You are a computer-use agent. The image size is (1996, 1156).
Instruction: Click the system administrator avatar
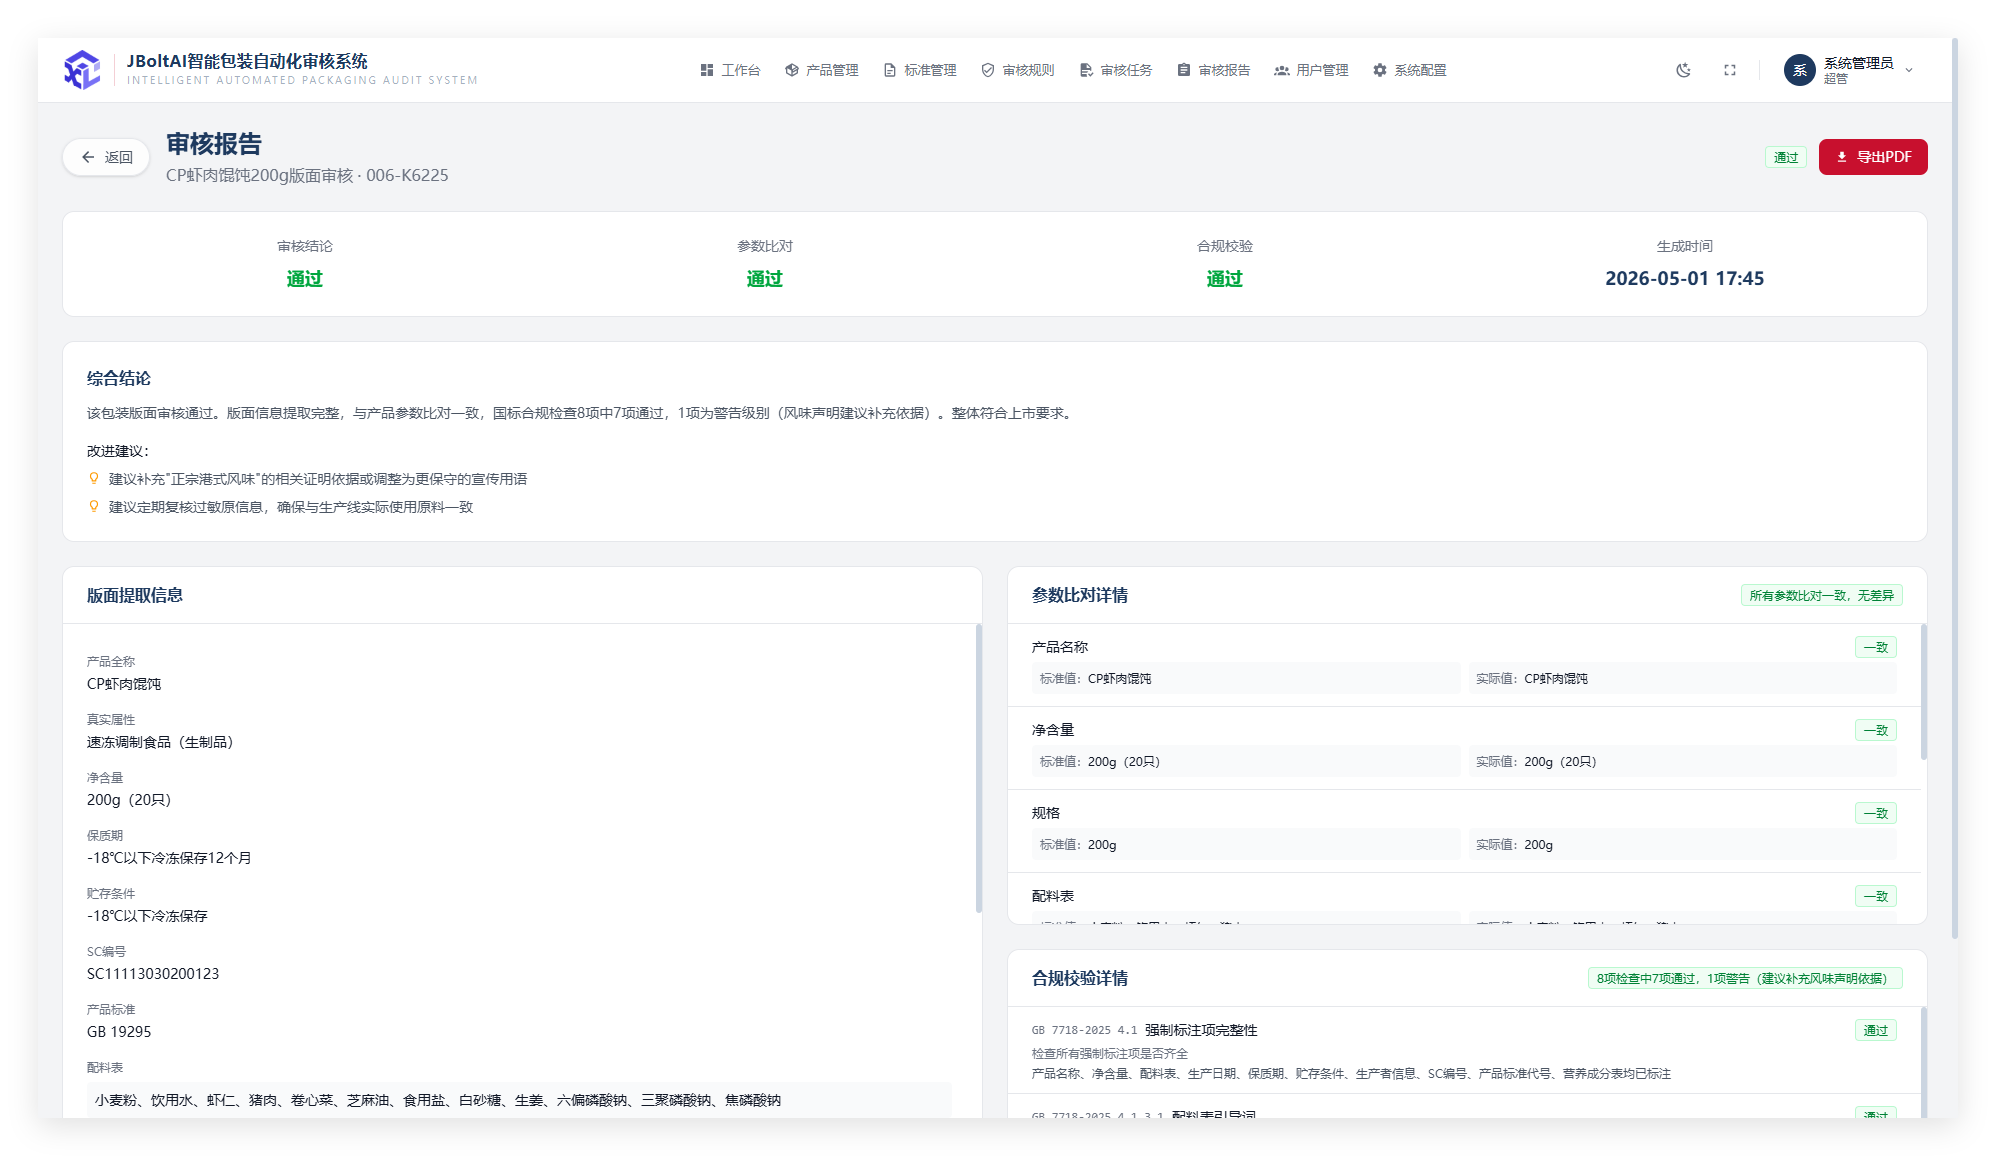point(1800,70)
